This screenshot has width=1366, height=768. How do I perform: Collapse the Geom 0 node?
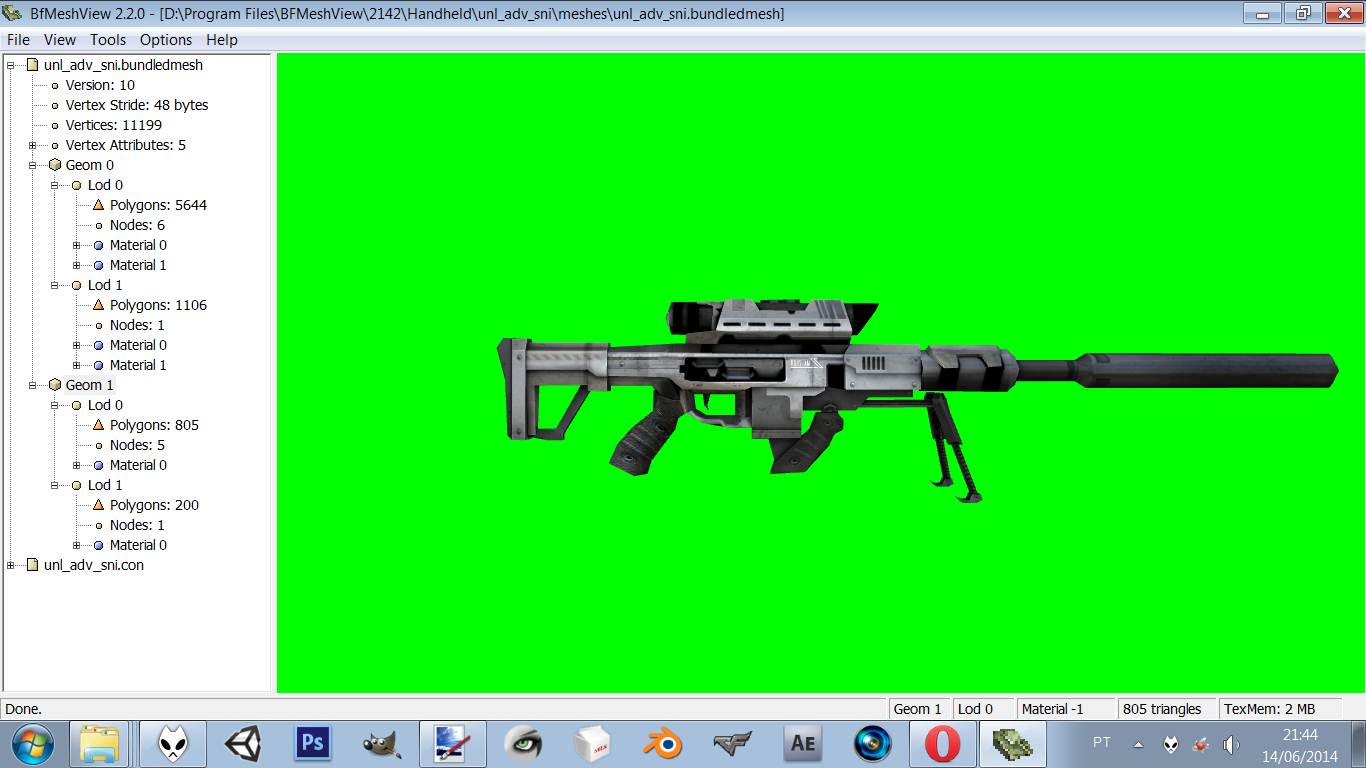pyautogui.click(x=34, y=165)
